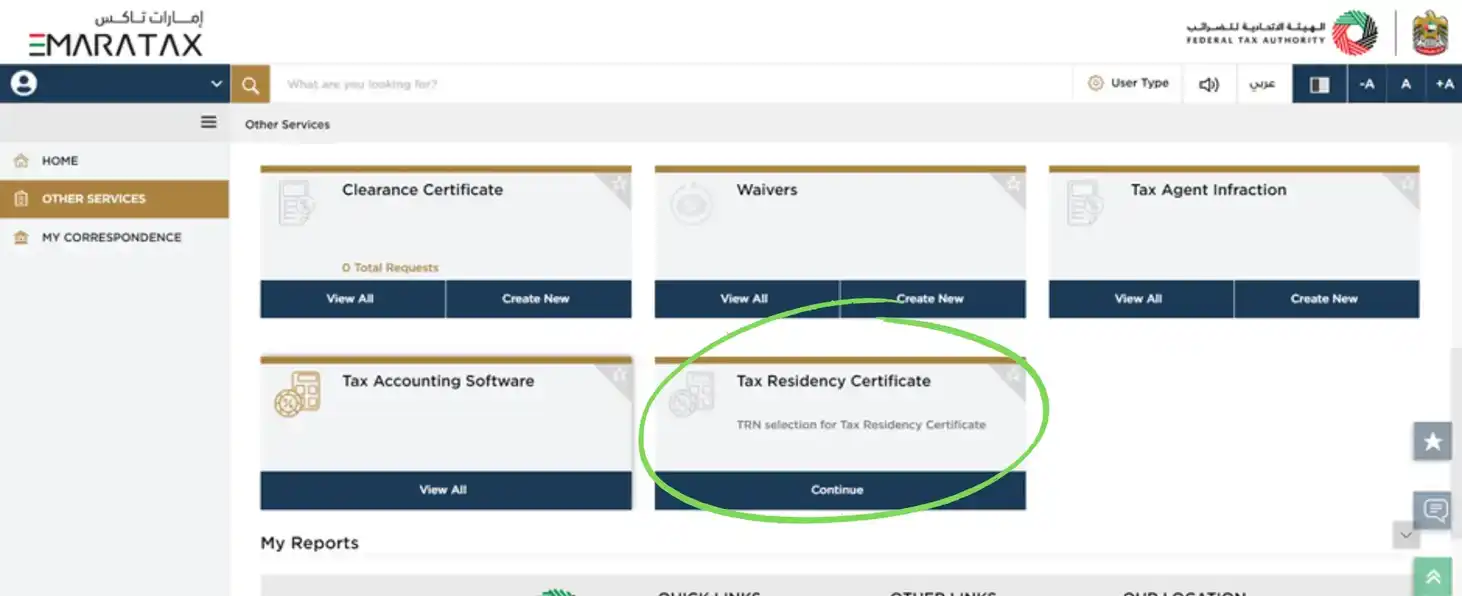The width and height of the screenshot is (1462, 596).
Task: Click the text-to-speech speaker icon
Action: point(1208,84)
